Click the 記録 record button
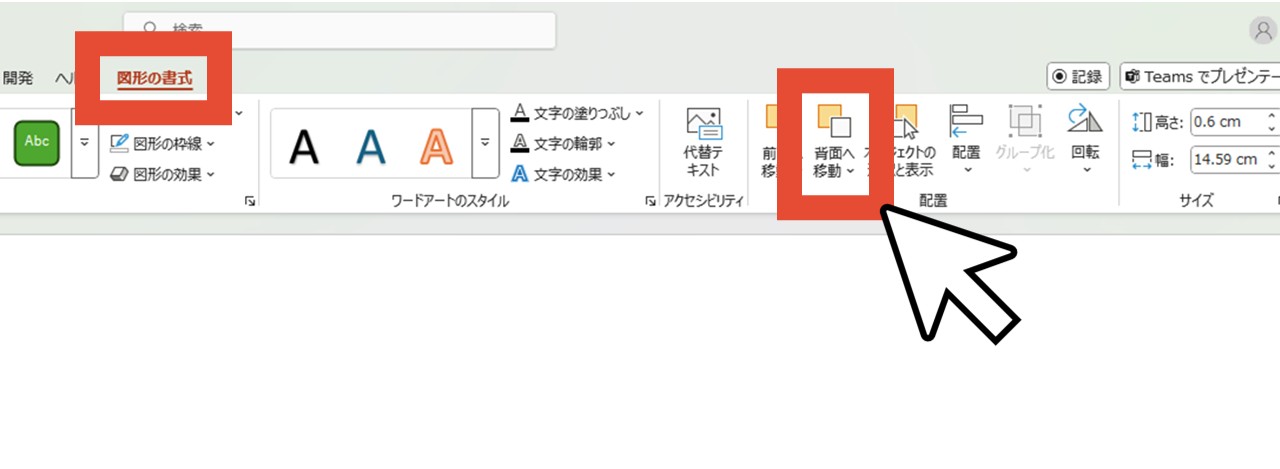Viewport: 1280px width, 469px height. coord(1077,77)
